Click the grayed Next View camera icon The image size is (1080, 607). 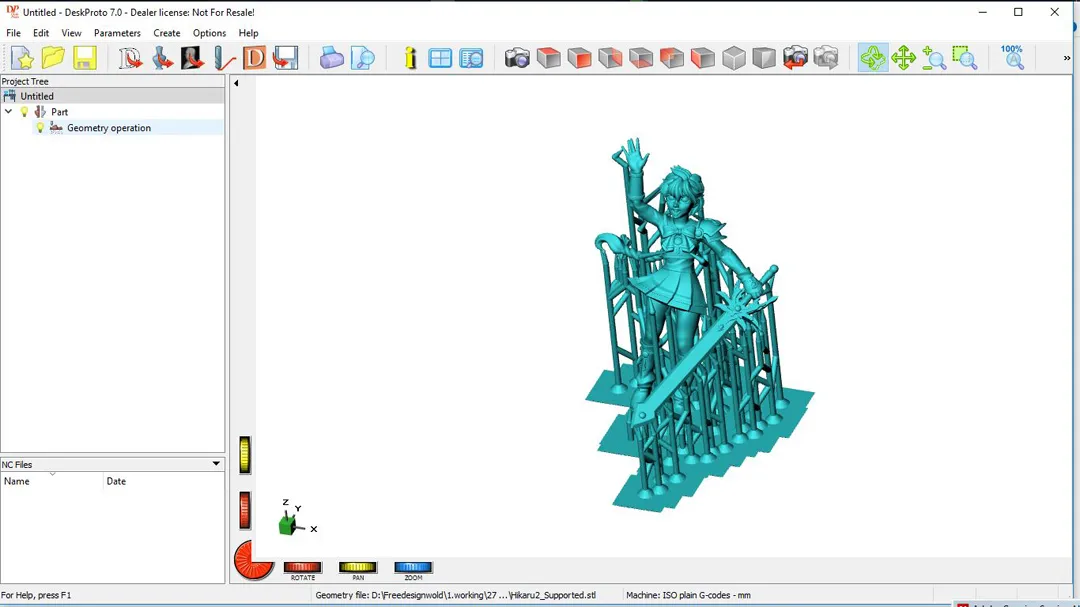click(x=826, y=58)
